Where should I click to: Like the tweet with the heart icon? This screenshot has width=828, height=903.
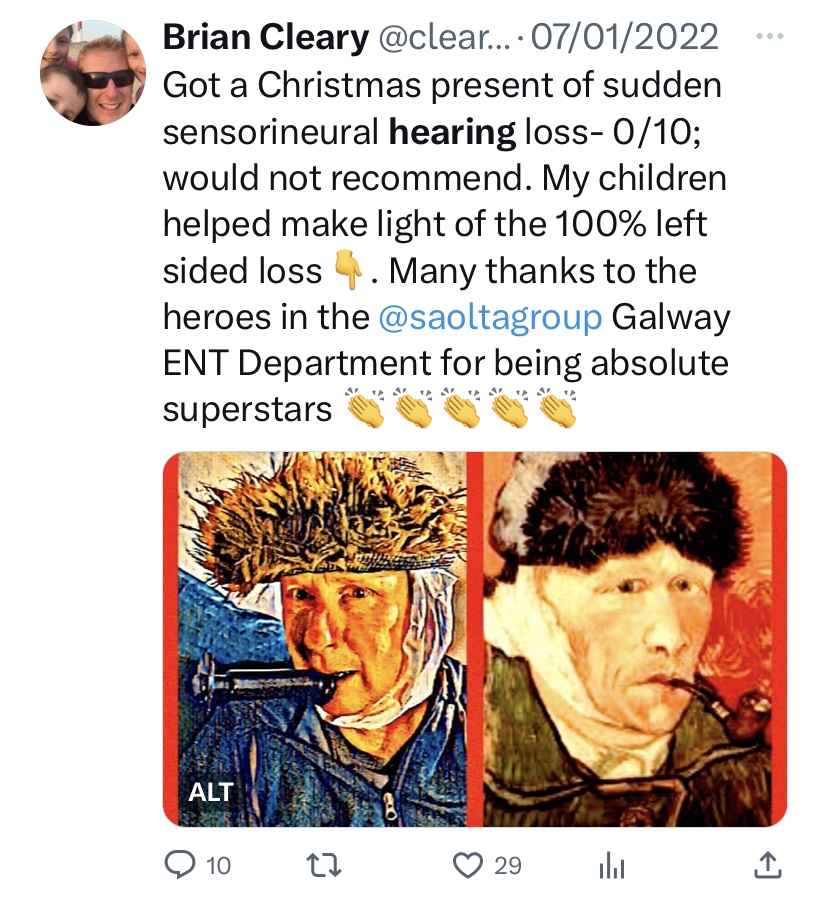(x=468, y=864)
